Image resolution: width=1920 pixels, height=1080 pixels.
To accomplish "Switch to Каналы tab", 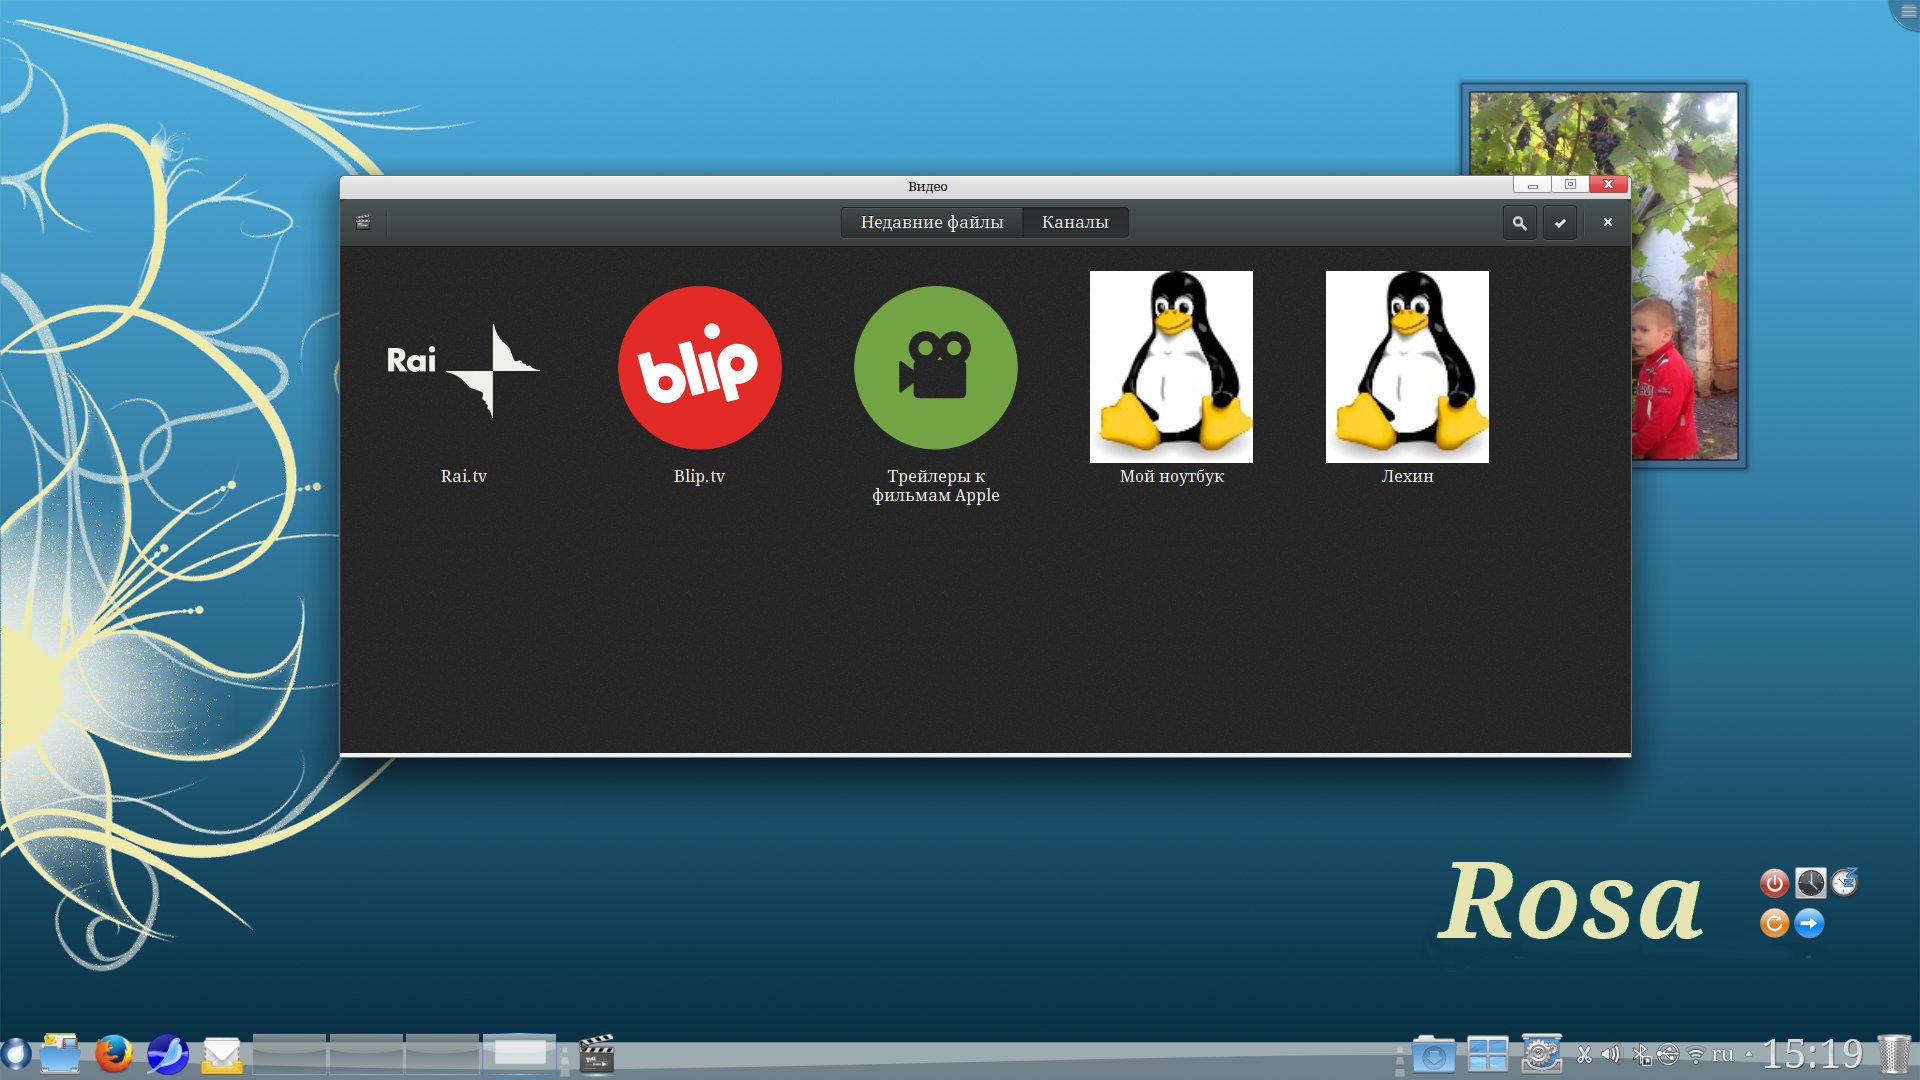I will [x=1075, y=222].
